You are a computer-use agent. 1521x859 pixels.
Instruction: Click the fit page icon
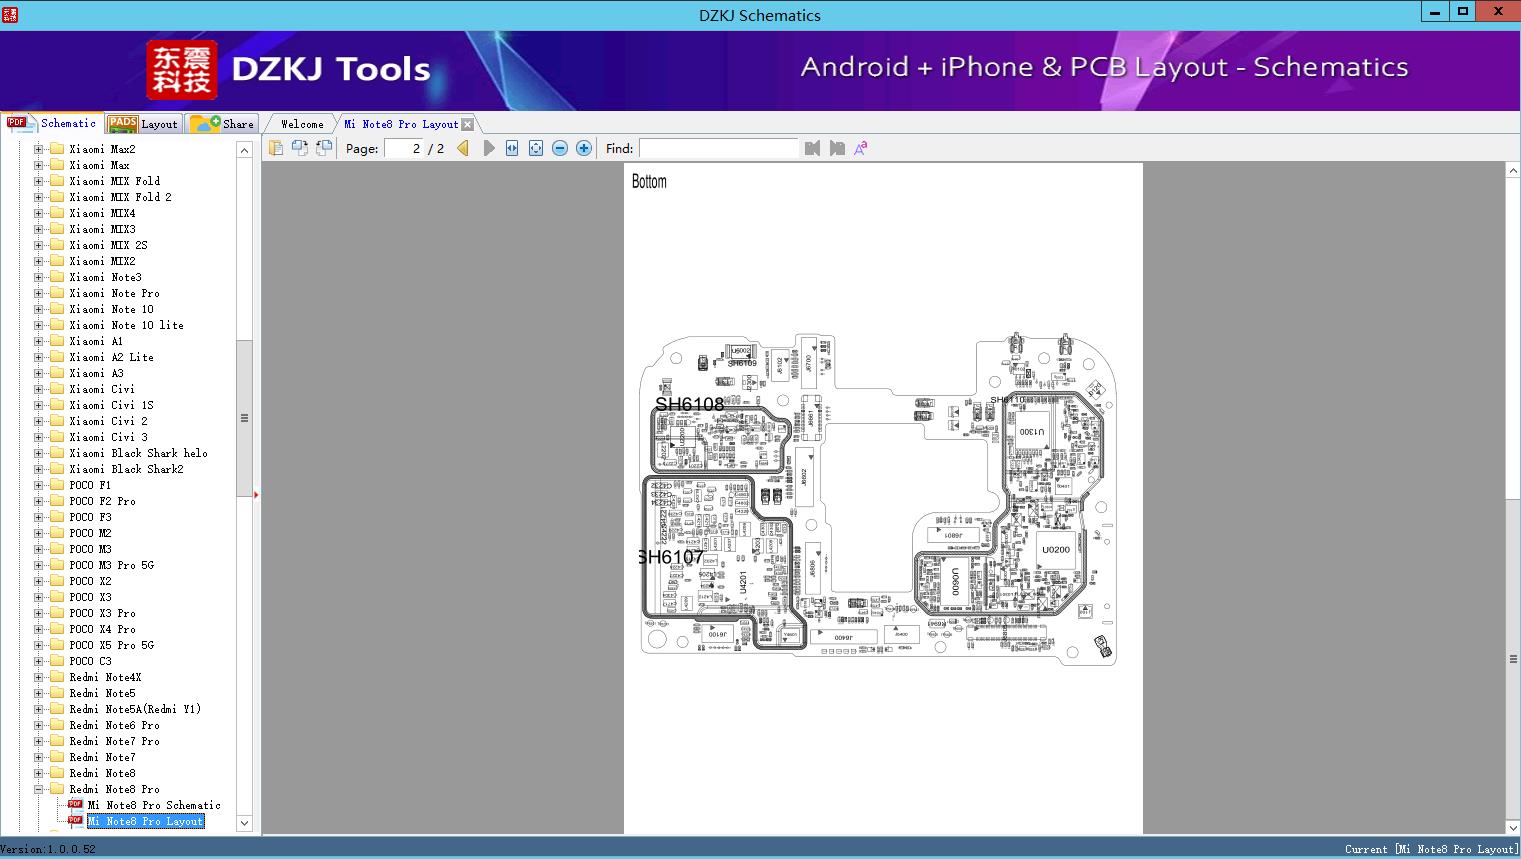[536, 148]
